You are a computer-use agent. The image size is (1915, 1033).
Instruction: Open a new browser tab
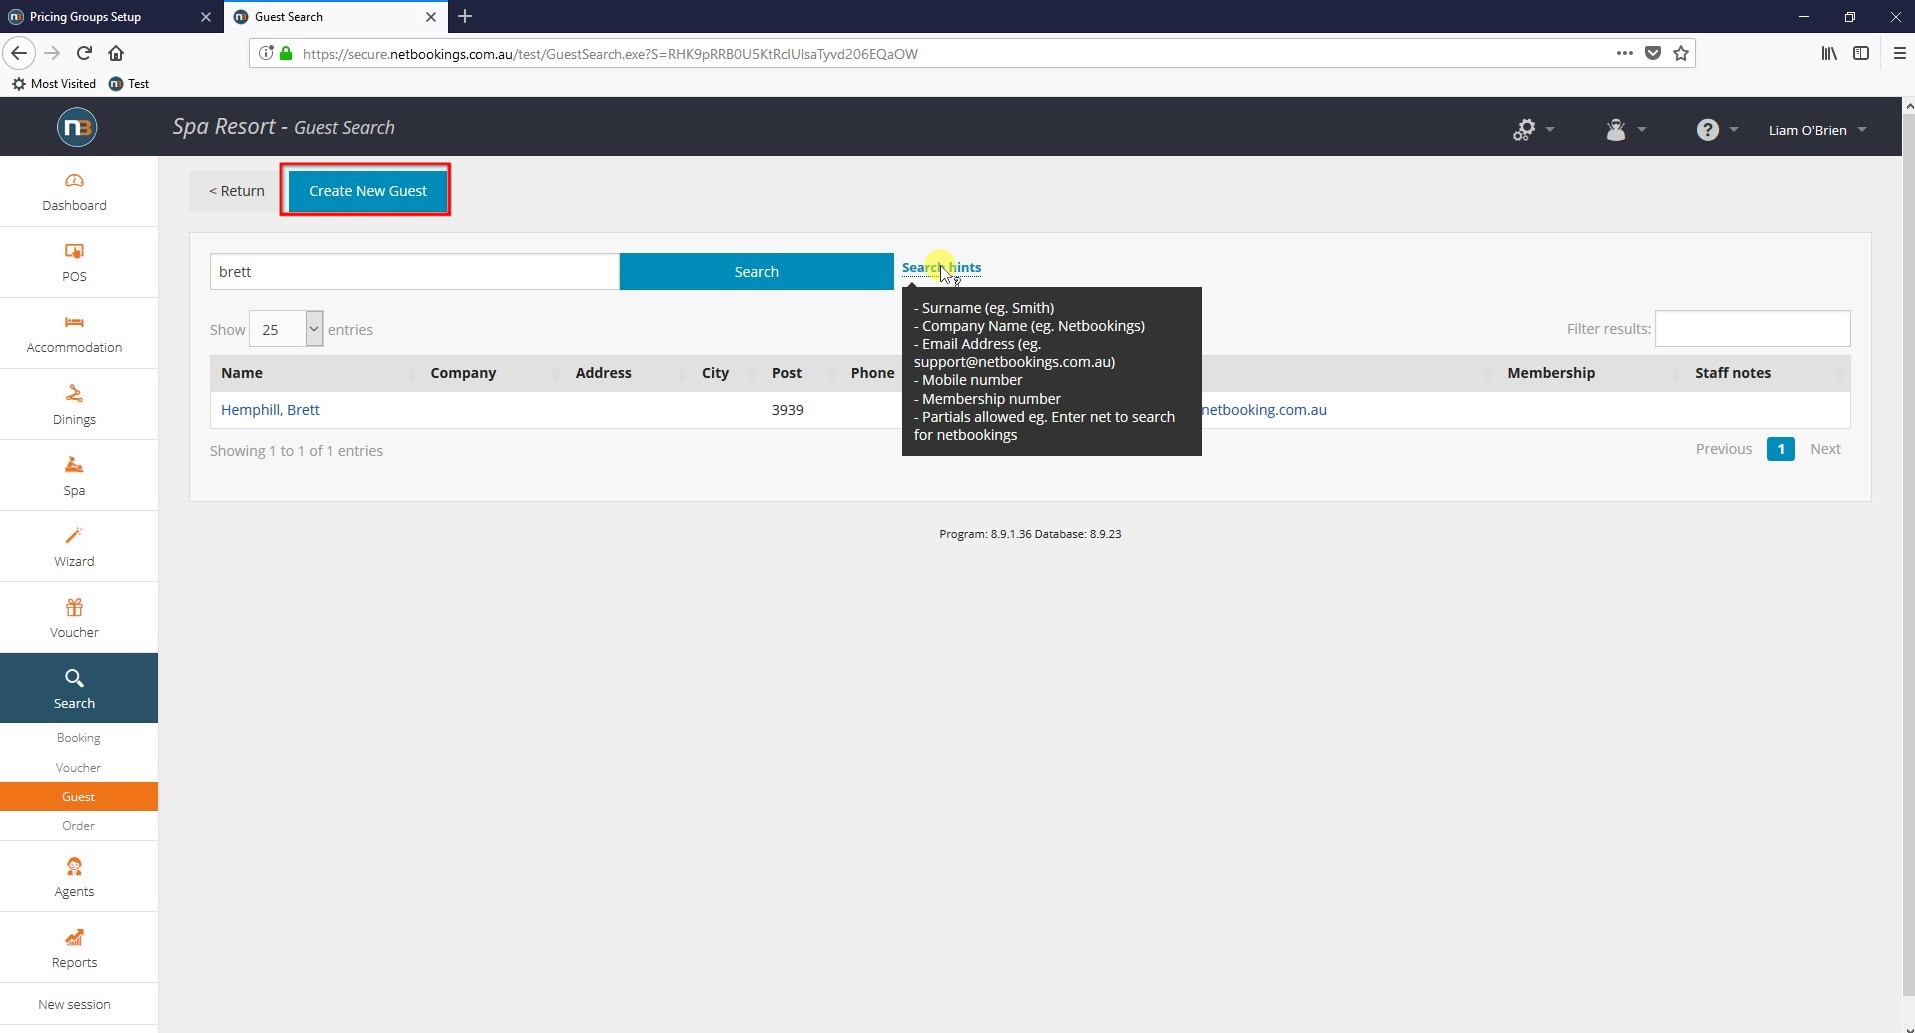[465, 16]
